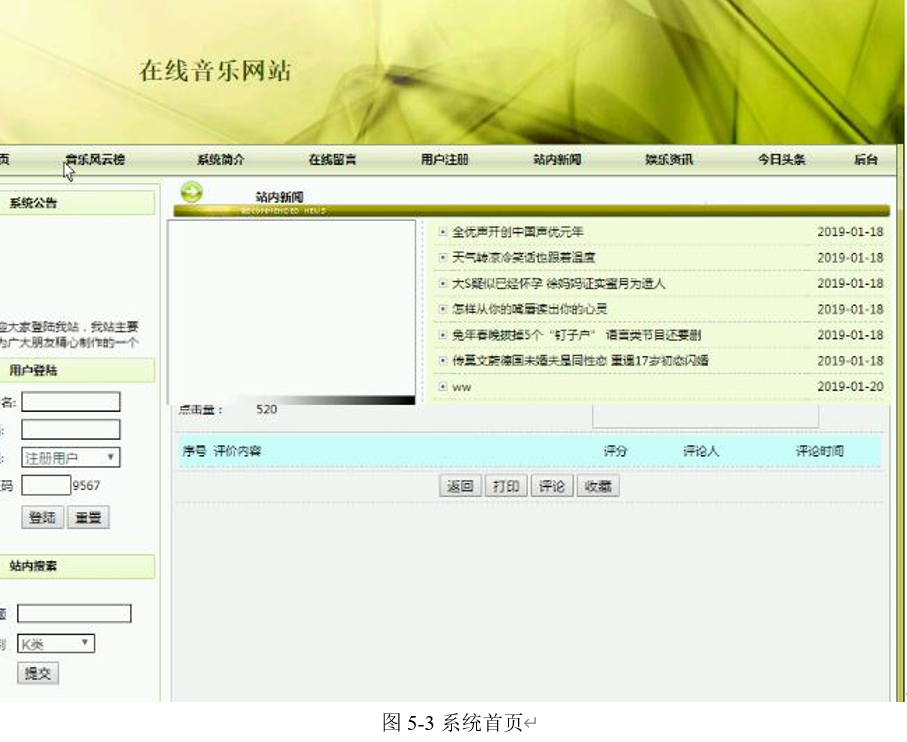Click the icon before 大S疑似已经怀孕 news item
Screen dimensions: 907x742
pyautogui.click(x=443, y=284)
